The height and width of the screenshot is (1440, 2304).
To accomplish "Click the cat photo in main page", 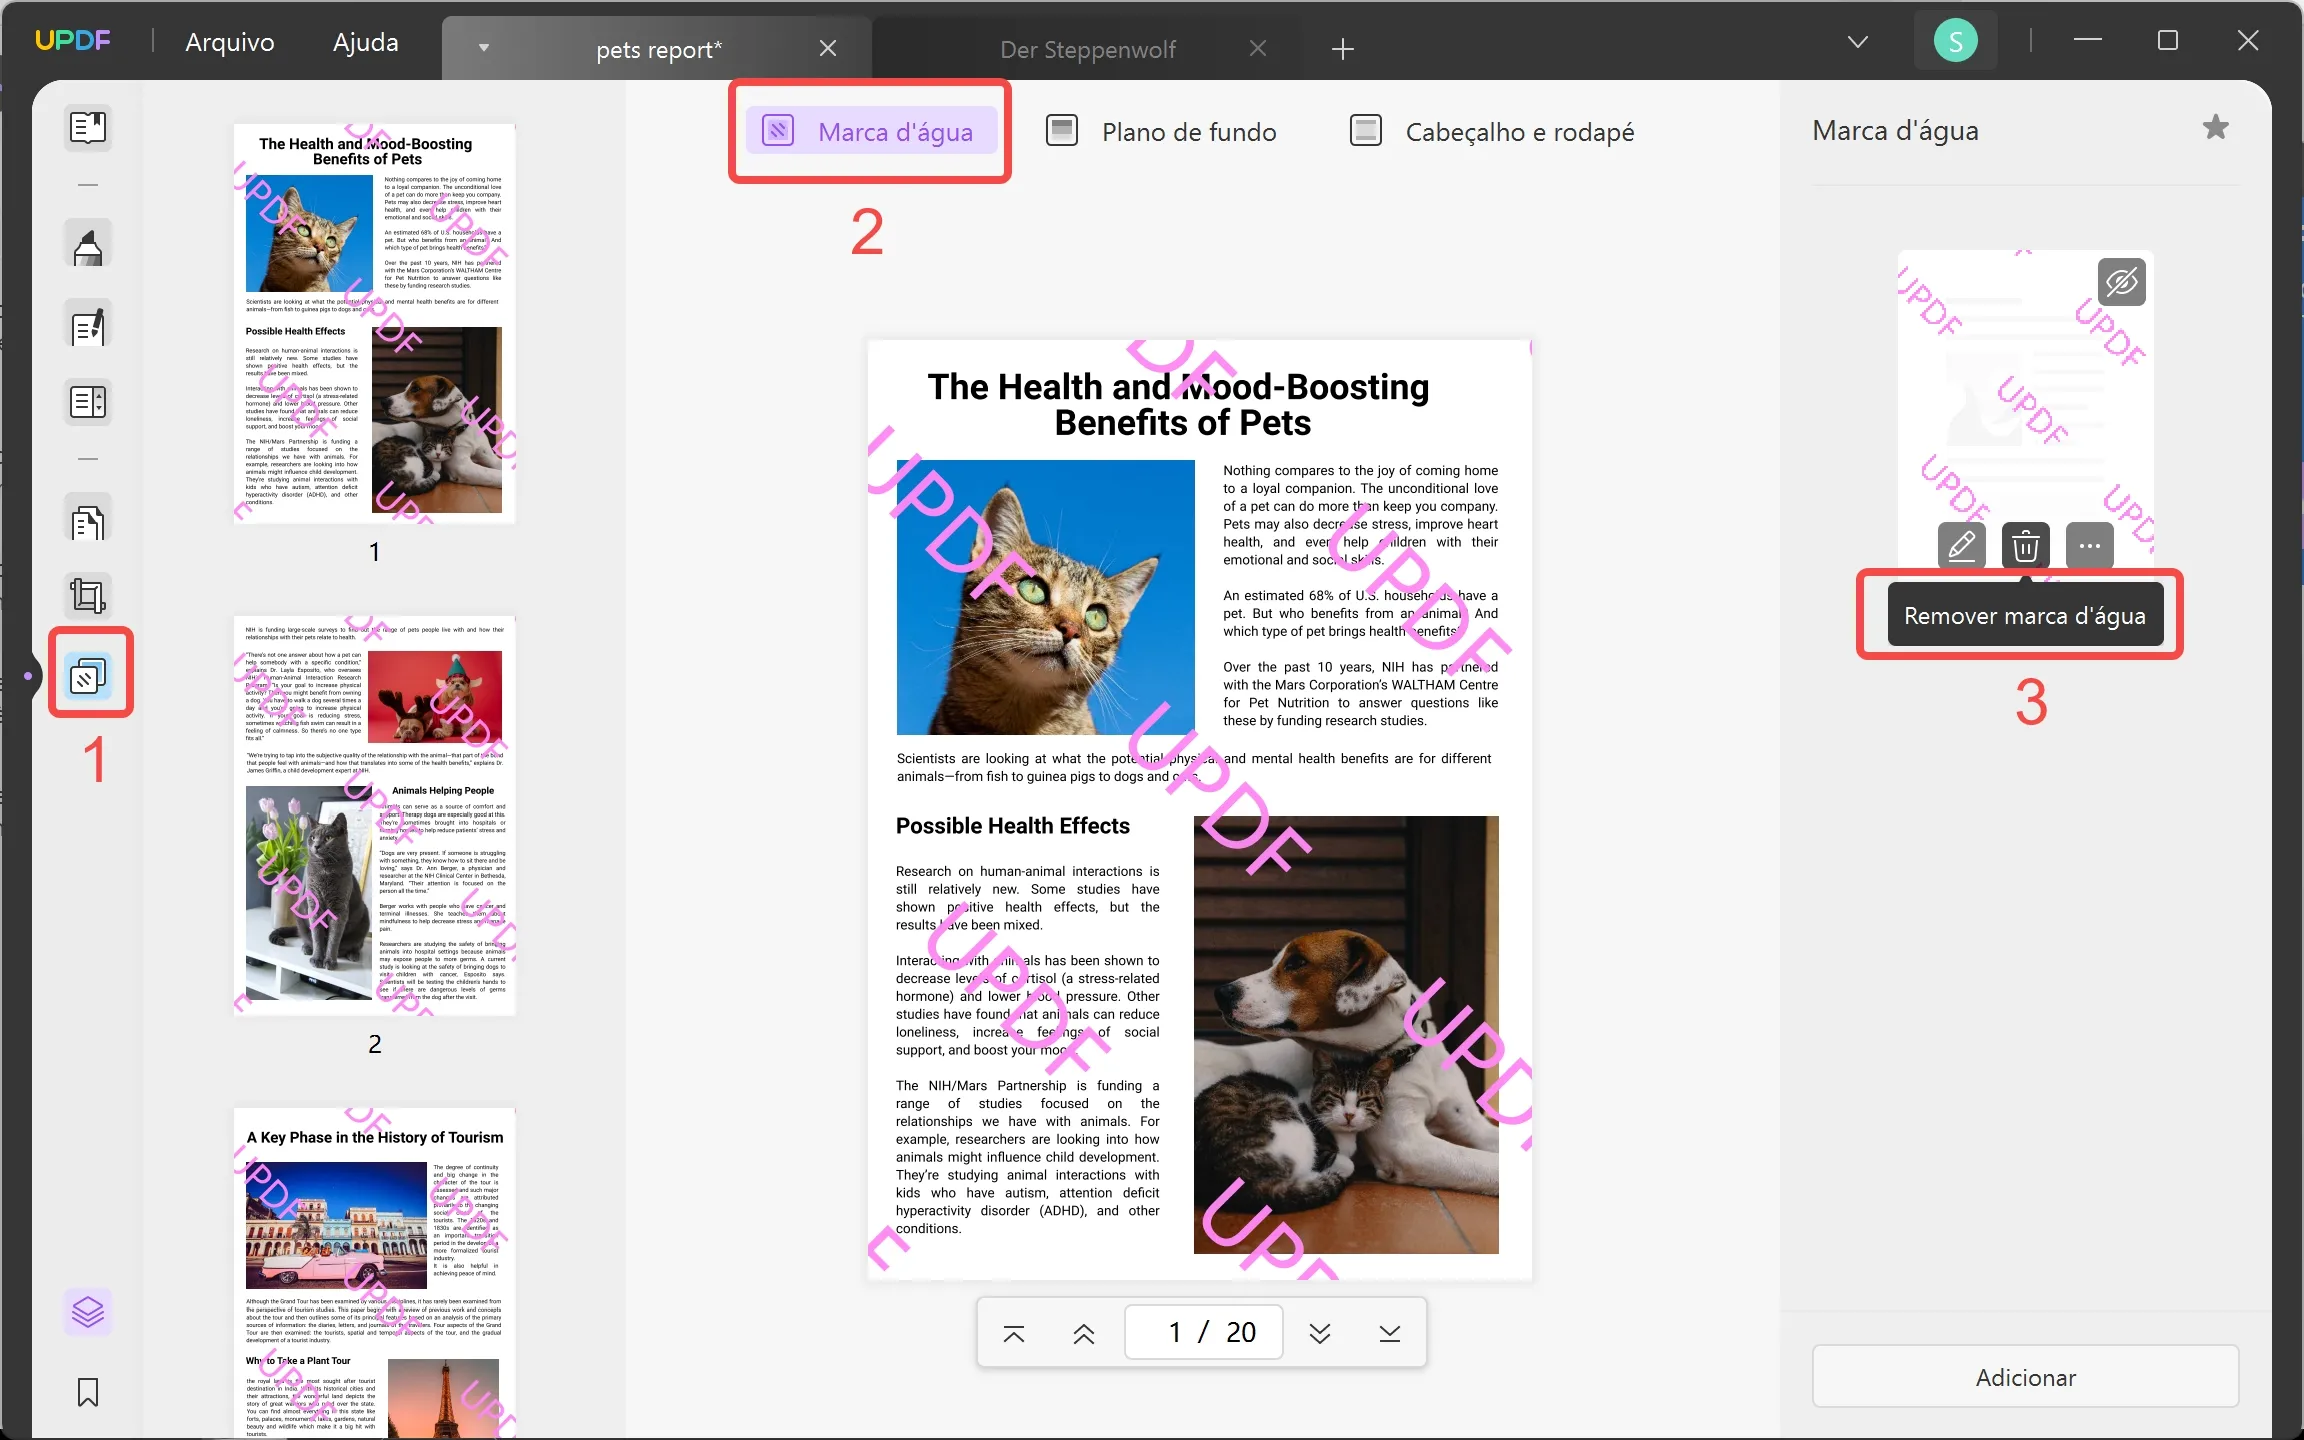I will point(1046,597).
